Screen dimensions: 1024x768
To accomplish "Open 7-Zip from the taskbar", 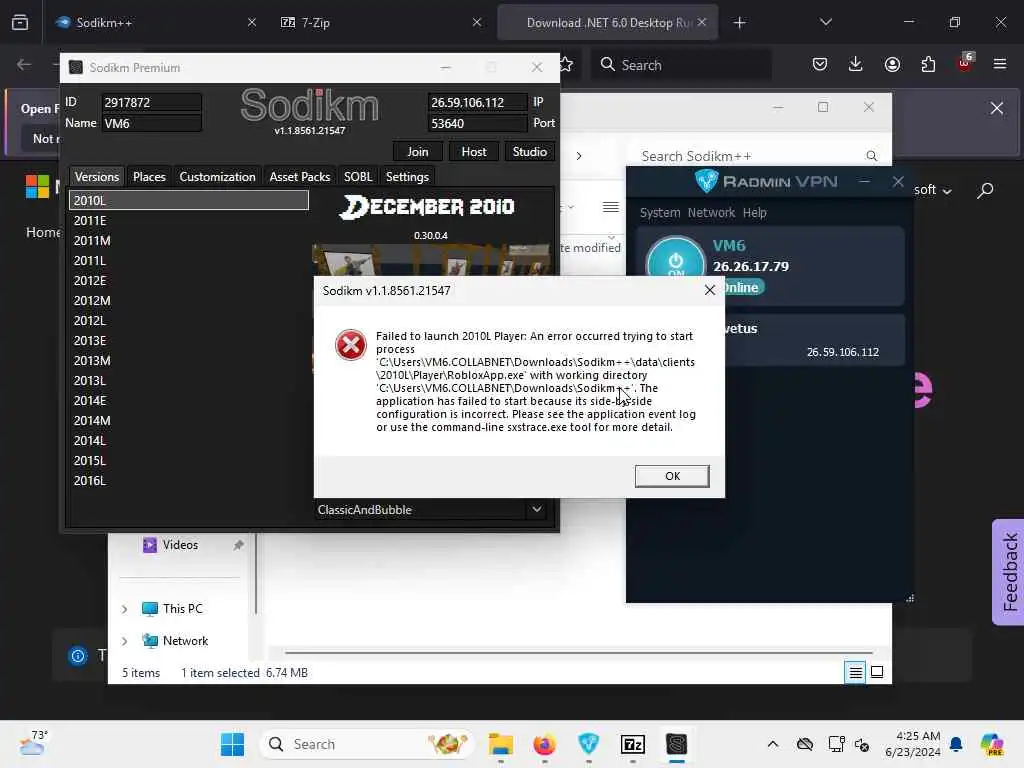I will (x=632, y=744).
